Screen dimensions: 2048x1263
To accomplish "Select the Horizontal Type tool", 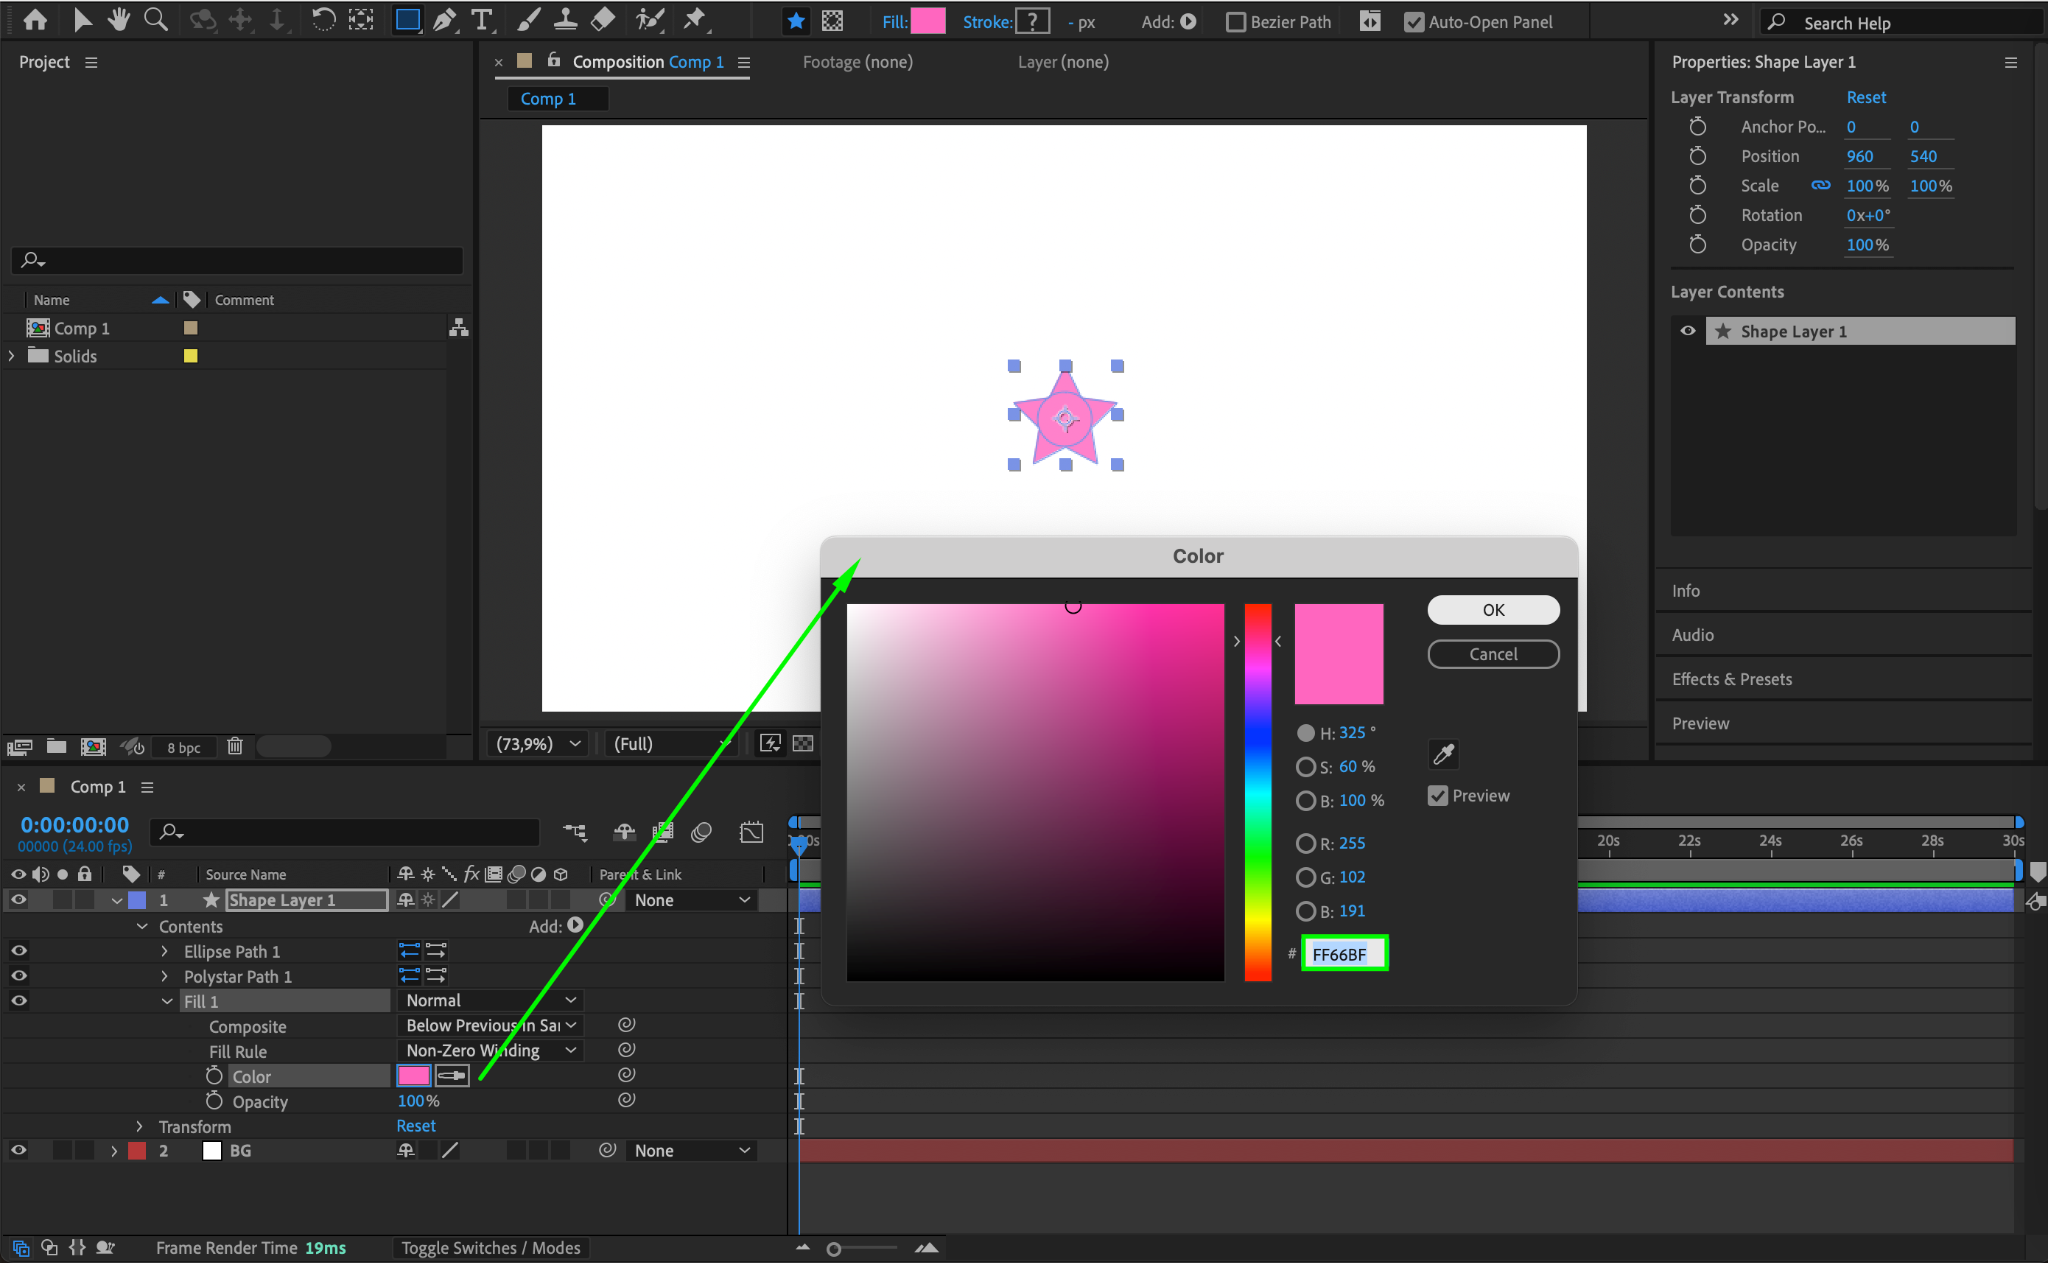I will (x=482, y=20).
